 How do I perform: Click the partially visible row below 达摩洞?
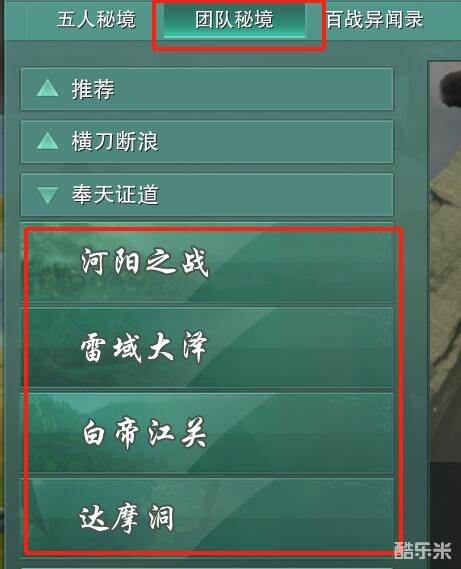tap(207, 566)
